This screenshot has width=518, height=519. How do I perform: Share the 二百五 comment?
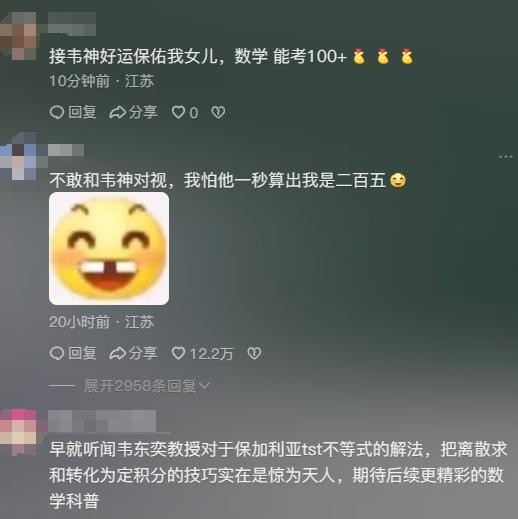pyautogui.click(x=133, y=353)
